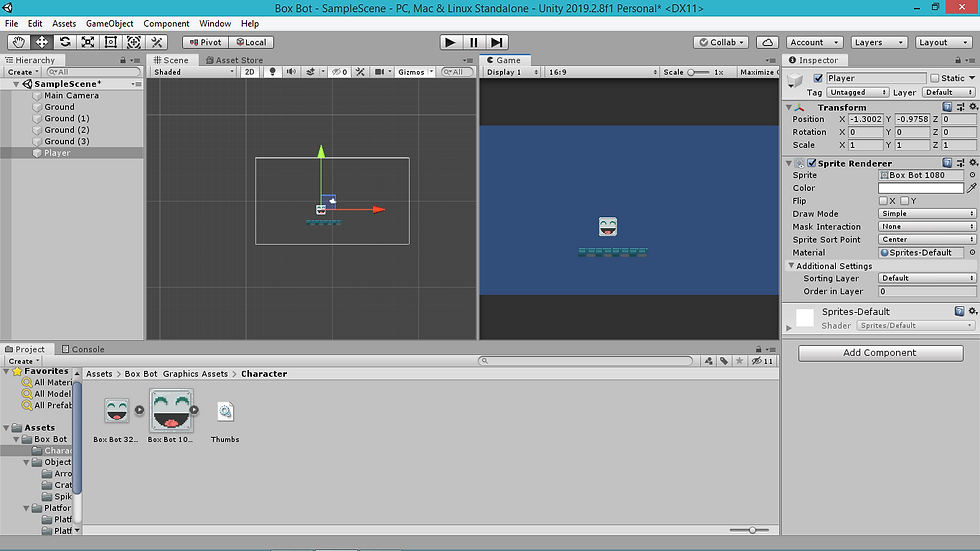Open the Layer dropdown in Inspector
The height and width of the screenshot is (551, 980).
[949, 92]
